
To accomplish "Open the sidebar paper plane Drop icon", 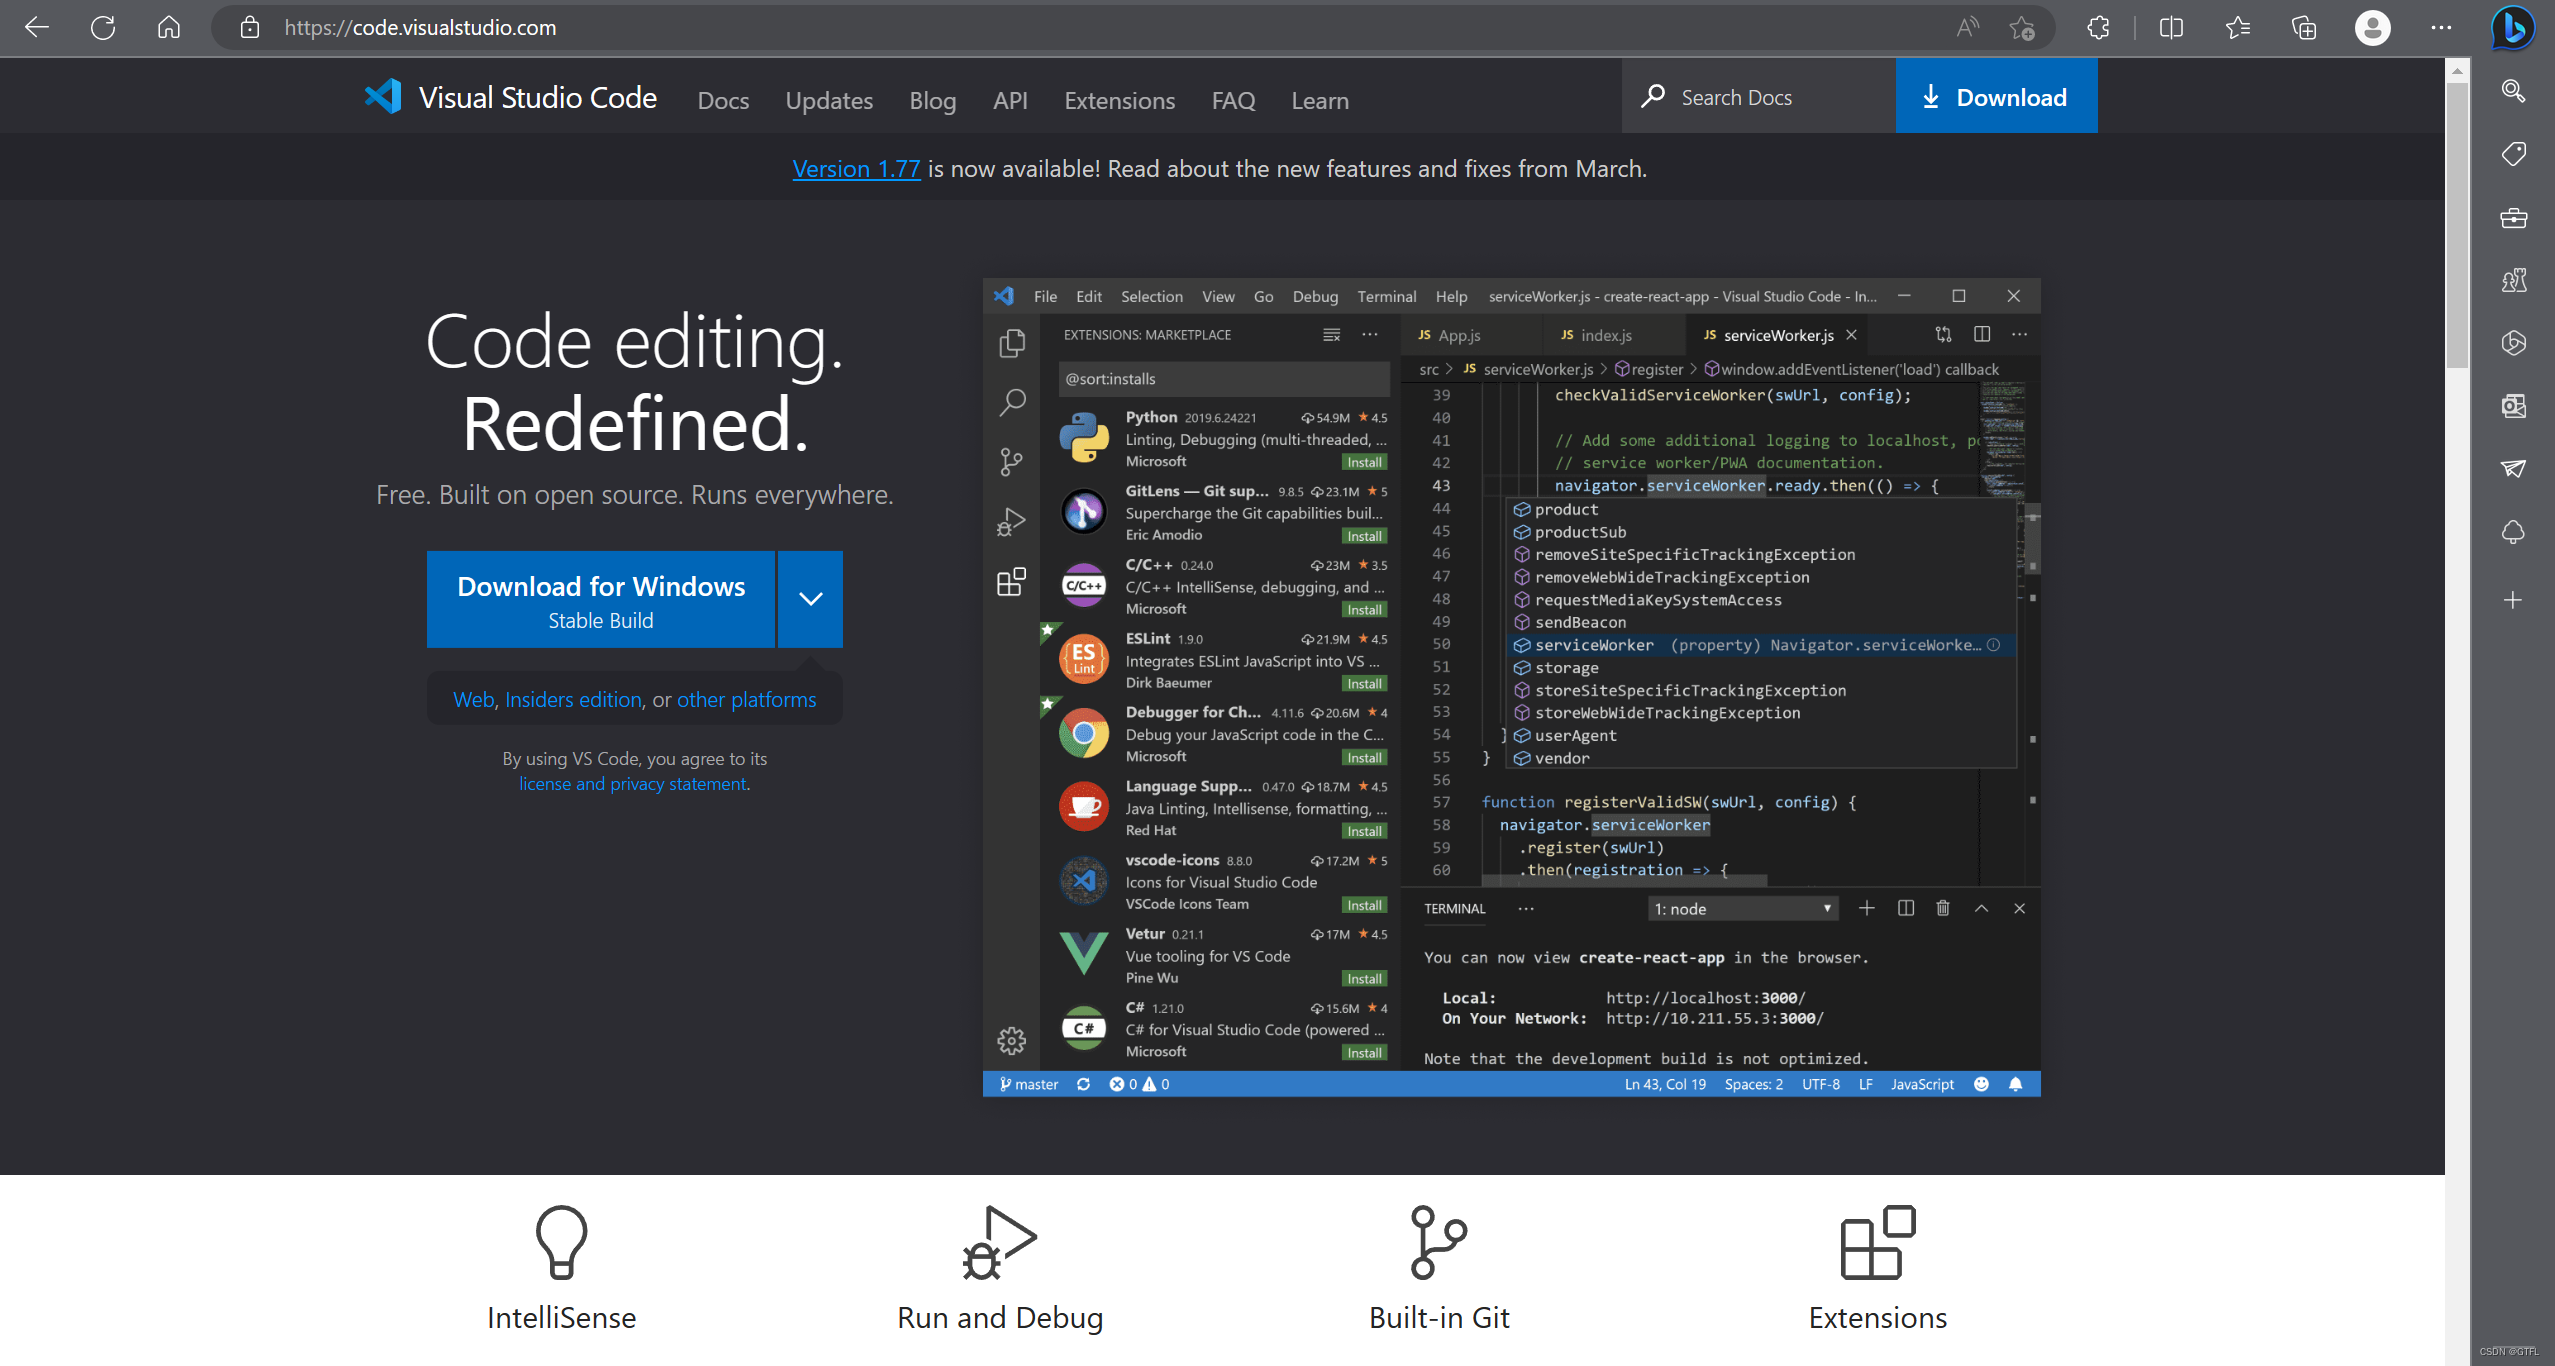I will click(x=2513, y=468).
